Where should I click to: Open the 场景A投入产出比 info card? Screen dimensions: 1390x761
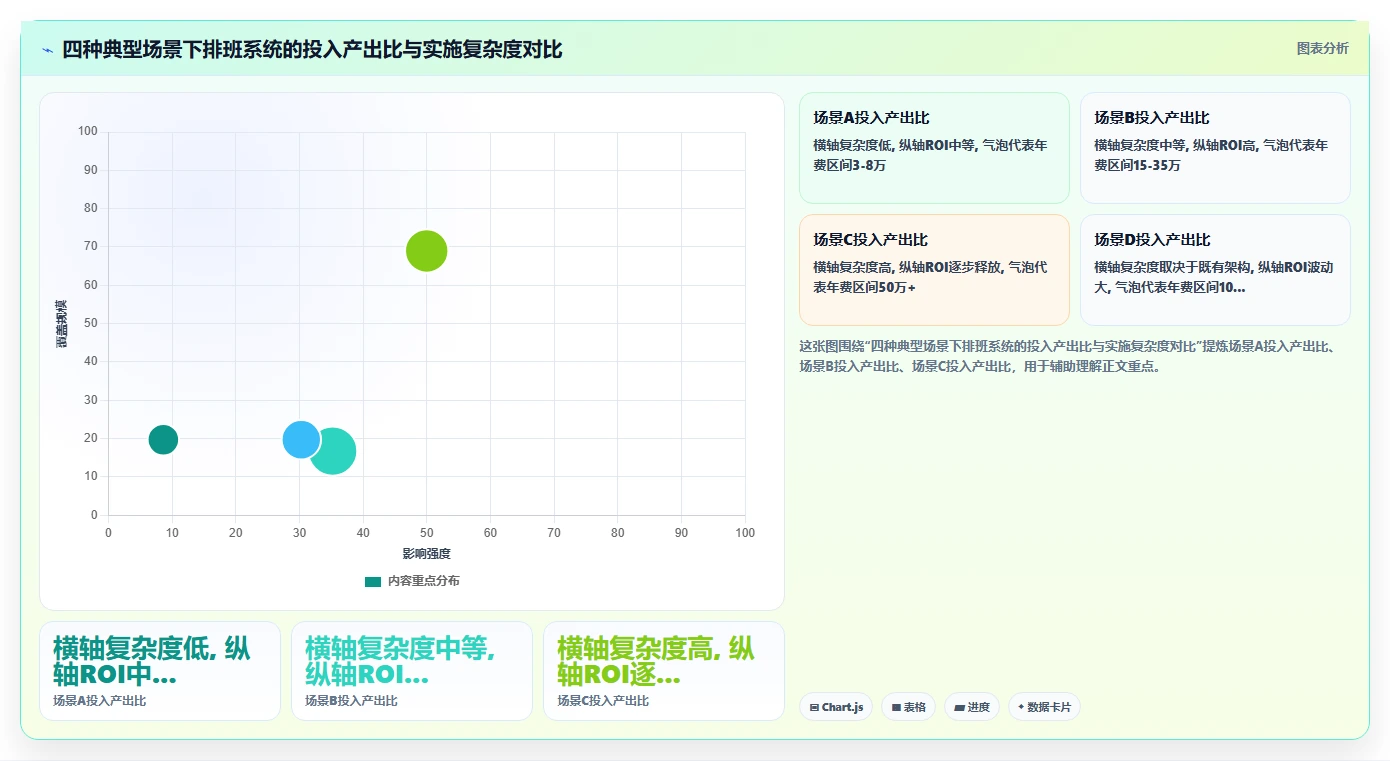coord(934,148)
